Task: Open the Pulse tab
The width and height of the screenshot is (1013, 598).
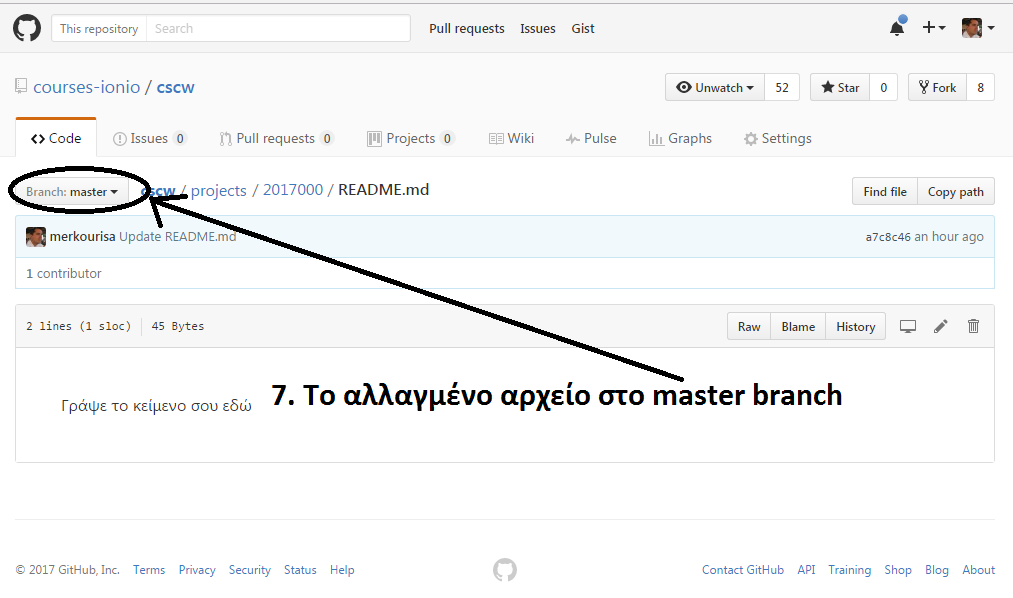Action: point(591,138)
